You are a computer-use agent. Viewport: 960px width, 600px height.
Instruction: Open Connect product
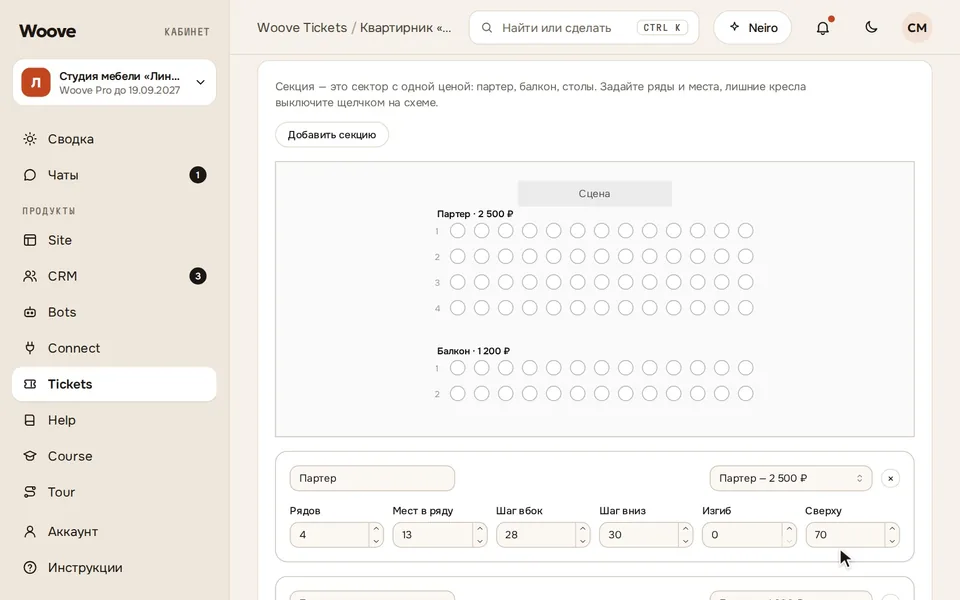coord(114,348)
